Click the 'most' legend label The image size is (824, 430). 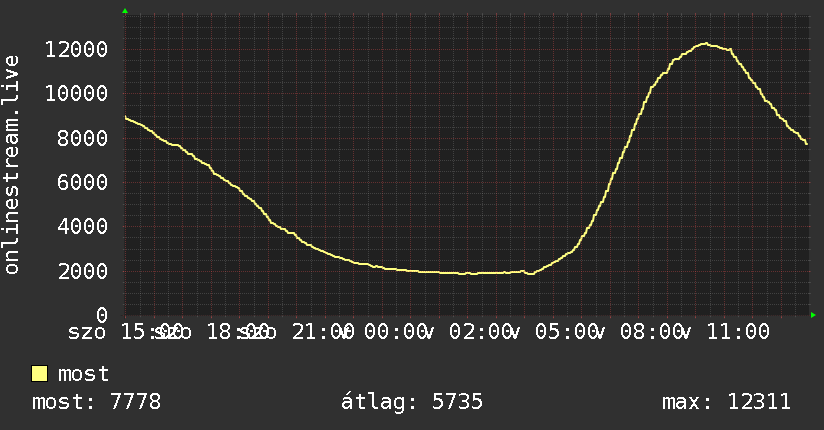coord(83,374)
